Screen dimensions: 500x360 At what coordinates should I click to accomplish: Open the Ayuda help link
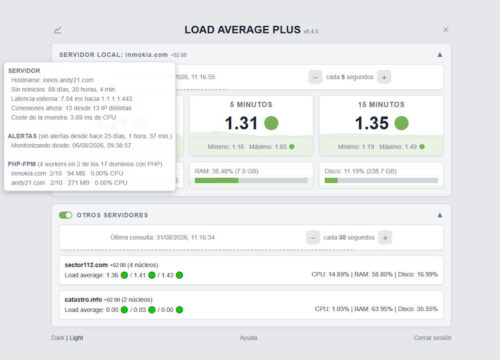(248, 338)
